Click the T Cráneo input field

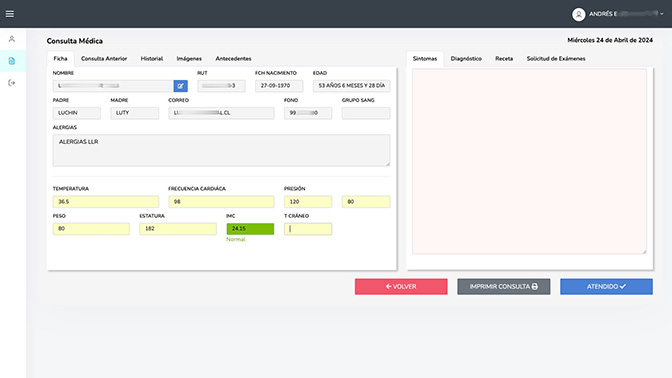(x=308, y=229)
